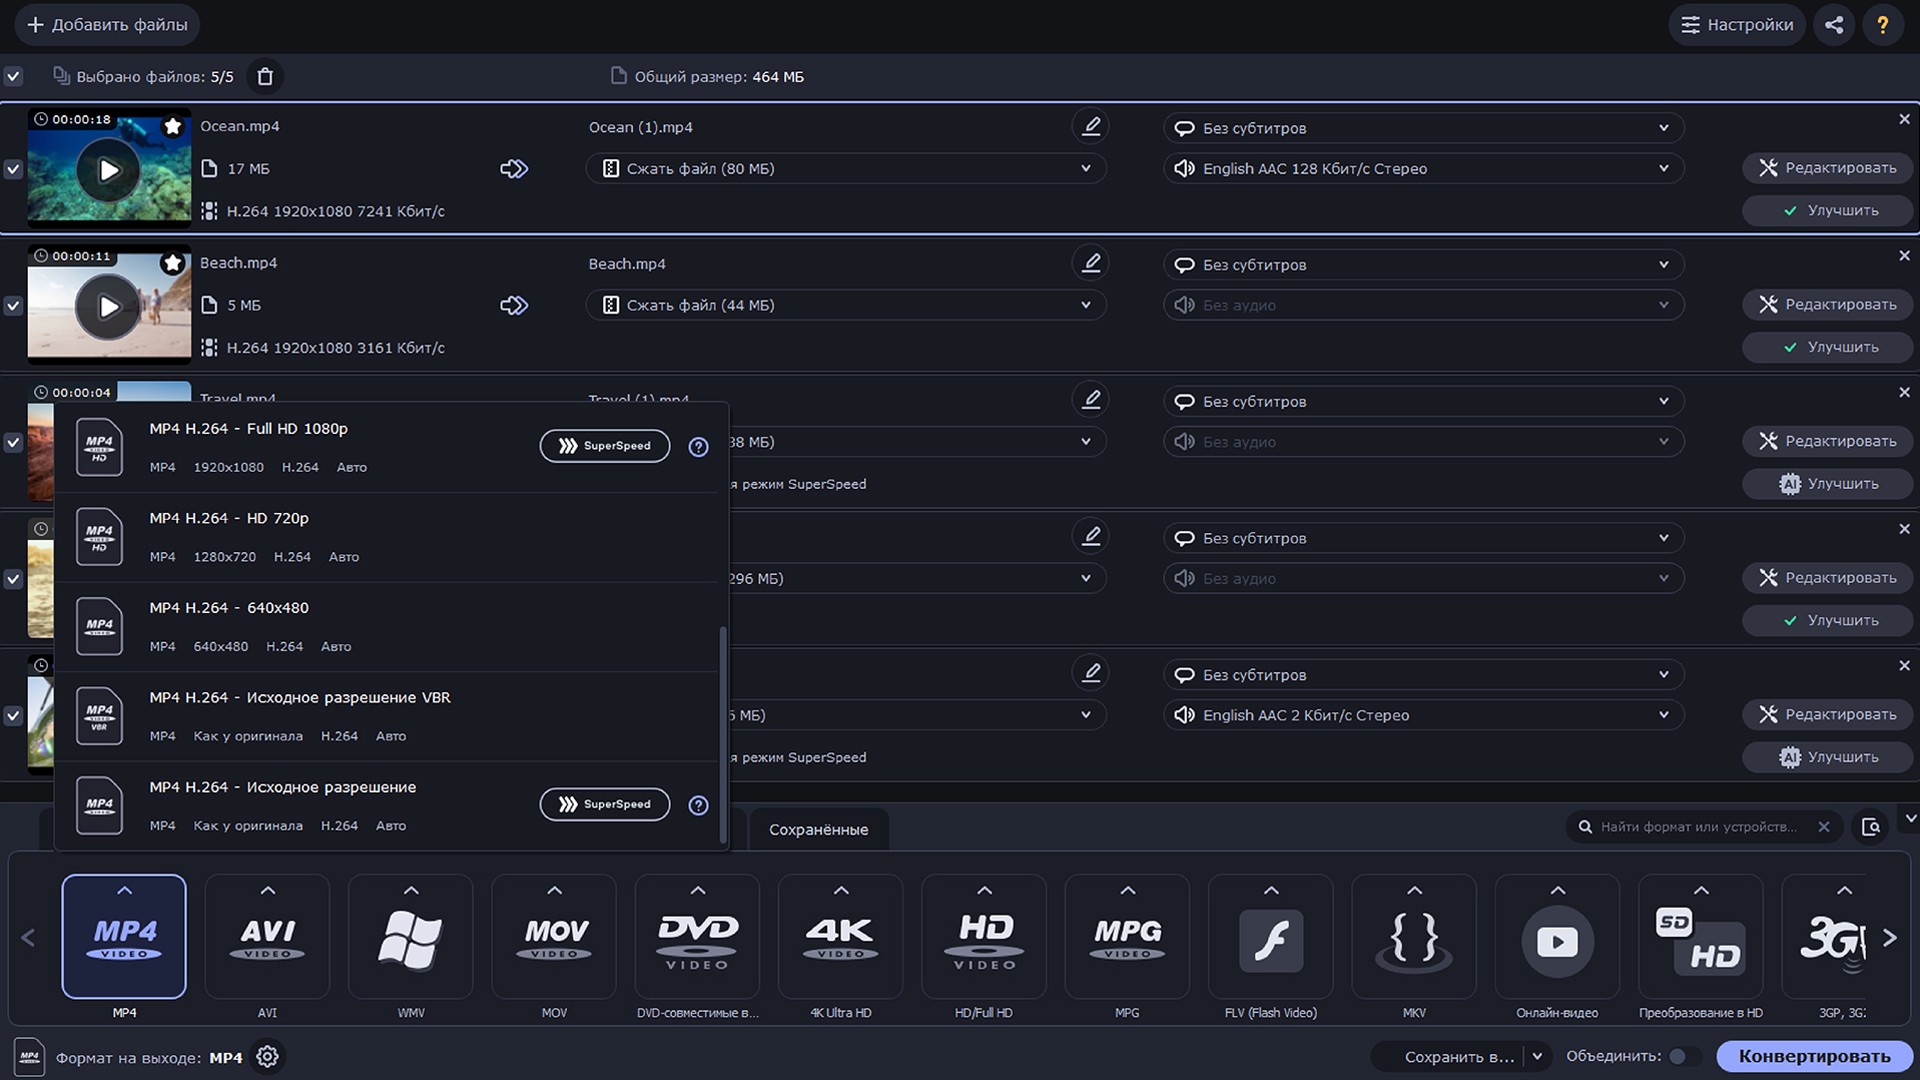
Task: Click Edit button for Beach.mp4
Action: click(x=1827, y=305)
